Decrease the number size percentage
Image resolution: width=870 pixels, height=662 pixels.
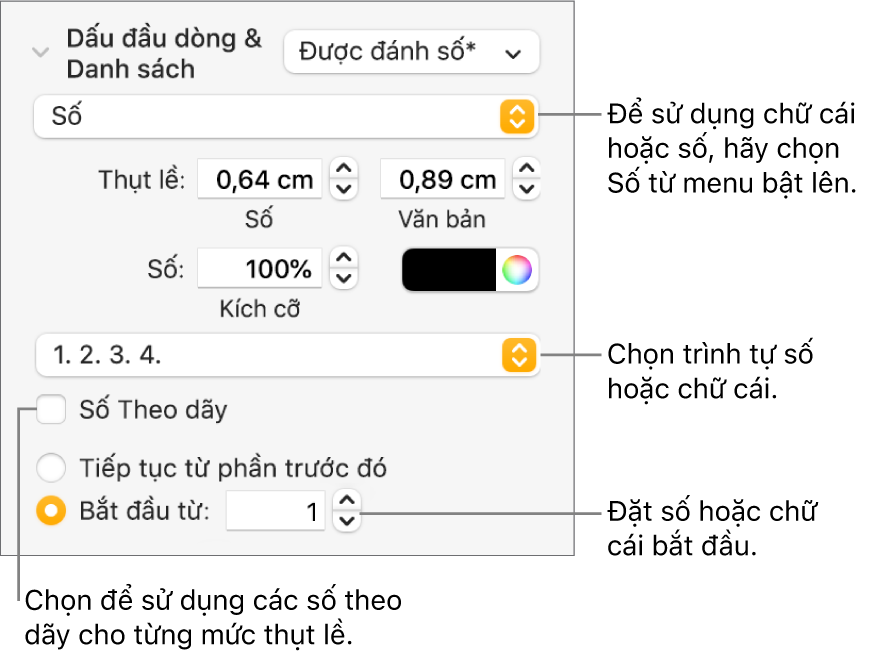click(x=344, y=278)
